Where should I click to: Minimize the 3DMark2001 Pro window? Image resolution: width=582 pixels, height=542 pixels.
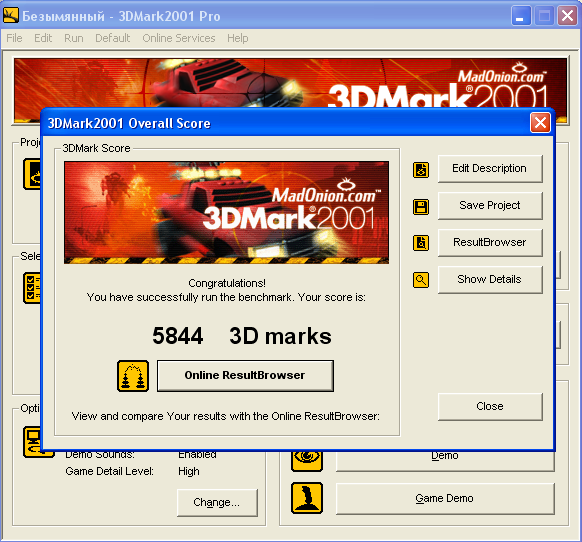[x=521, y=16]
